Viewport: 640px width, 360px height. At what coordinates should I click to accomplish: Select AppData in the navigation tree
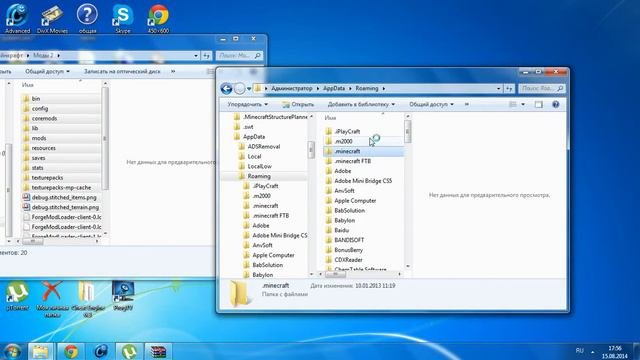[x=253, y=137]
